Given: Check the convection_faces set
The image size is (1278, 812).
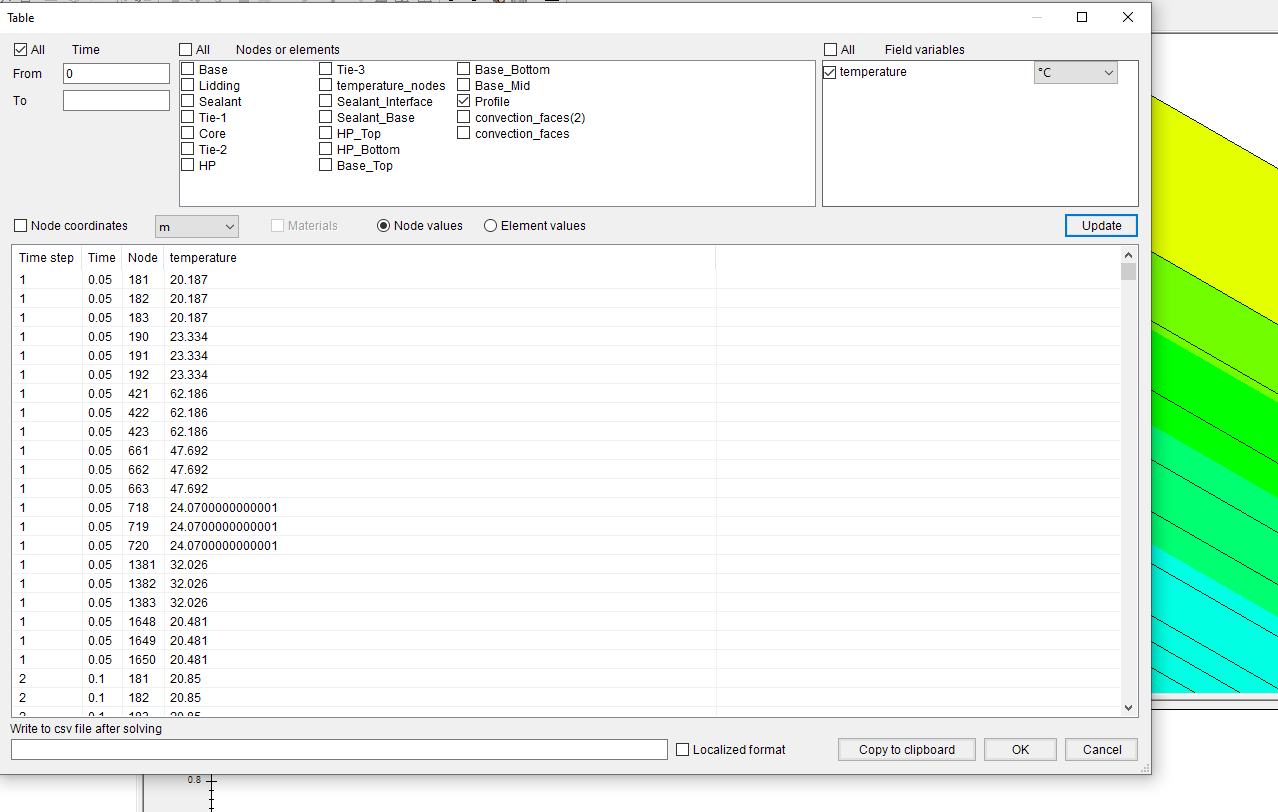Looking at the screenshot, I should pos(464,133).
